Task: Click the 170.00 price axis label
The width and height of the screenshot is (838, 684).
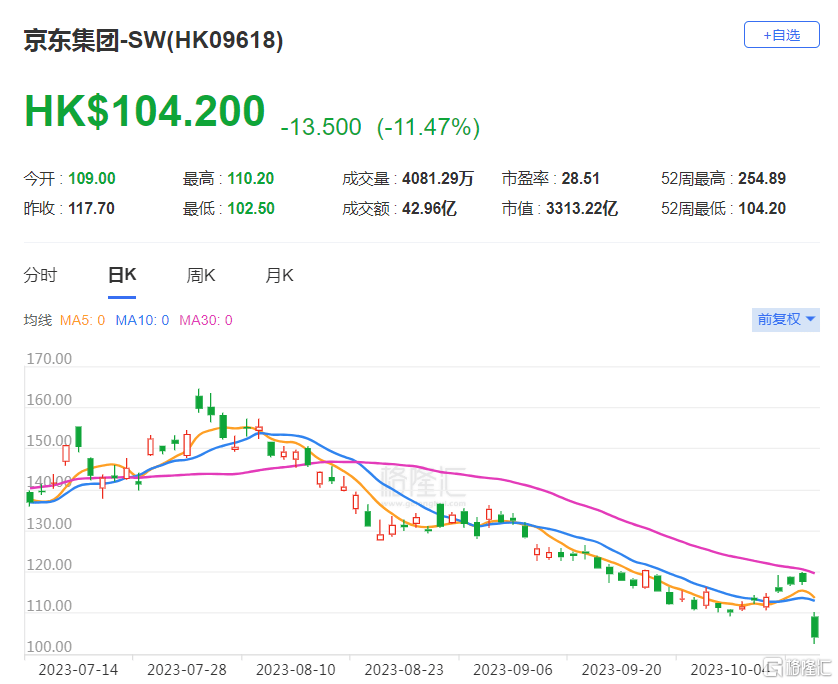Action: (49, 359)
